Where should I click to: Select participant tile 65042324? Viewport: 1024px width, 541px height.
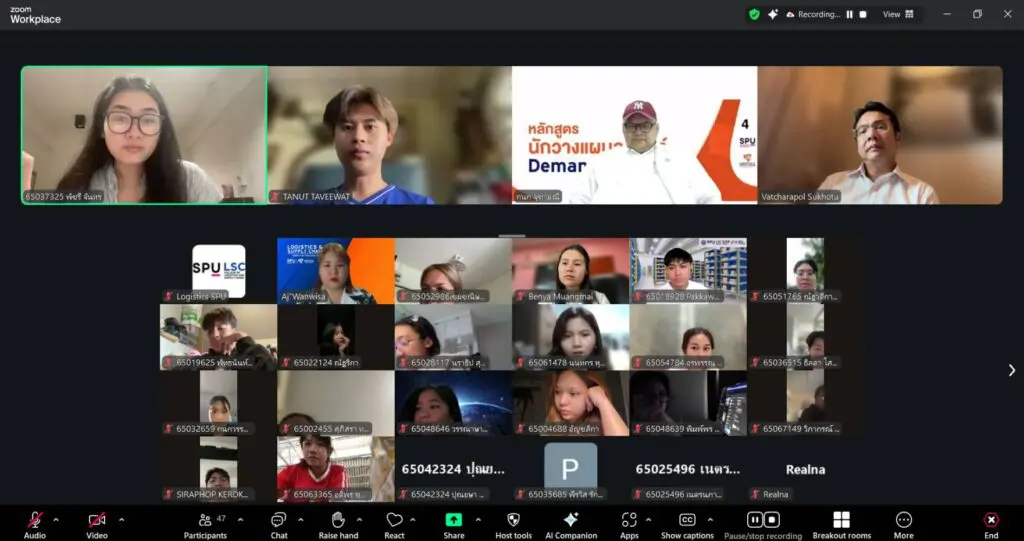[453, 469]
